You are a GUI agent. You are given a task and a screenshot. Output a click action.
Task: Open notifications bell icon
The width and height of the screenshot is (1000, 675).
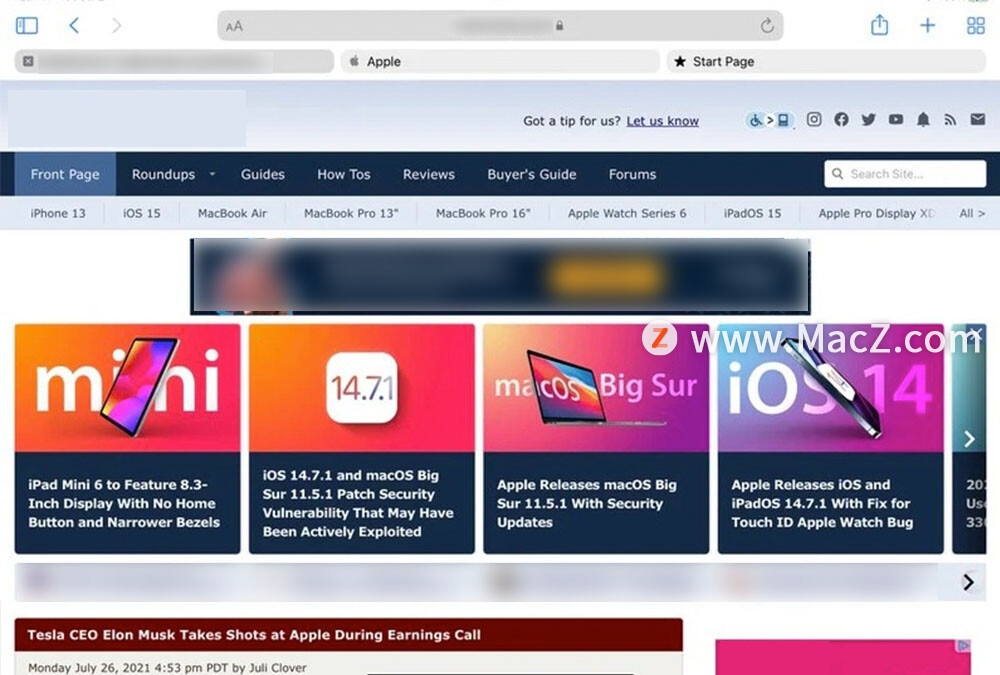923,119
